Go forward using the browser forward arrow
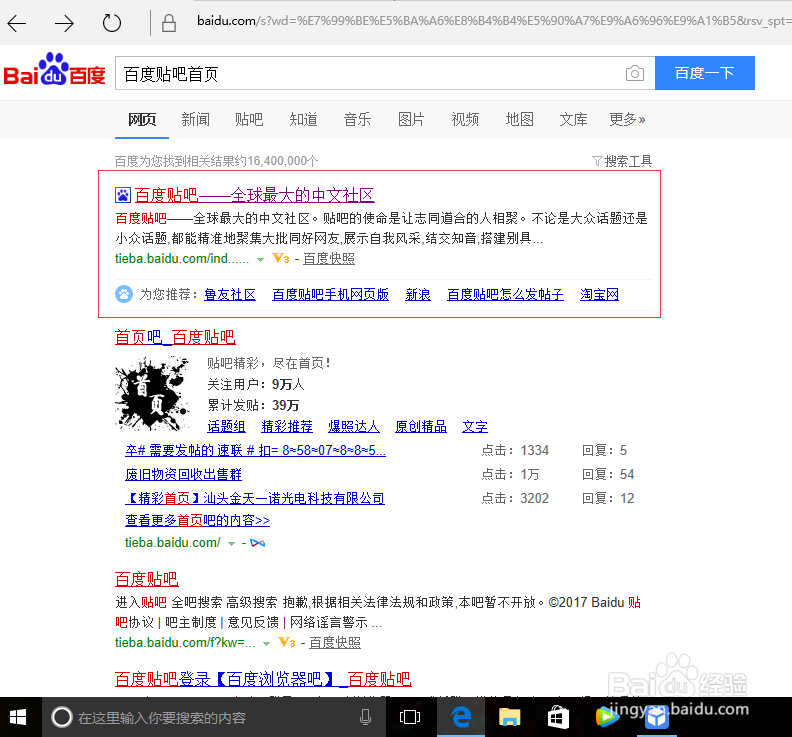This screenshot has height=737, width=792. 64,23
